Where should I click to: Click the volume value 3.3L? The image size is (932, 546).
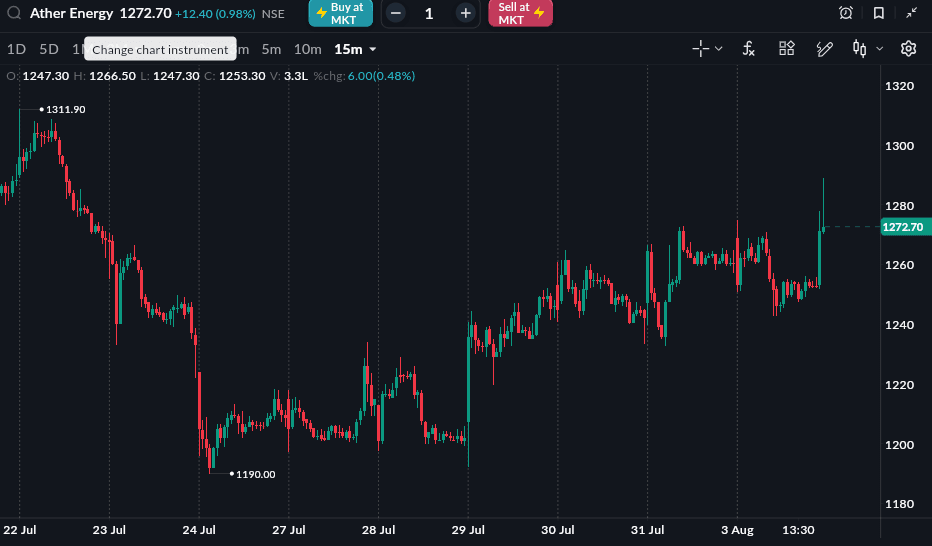pyautogui.click(x=296, y=76)
